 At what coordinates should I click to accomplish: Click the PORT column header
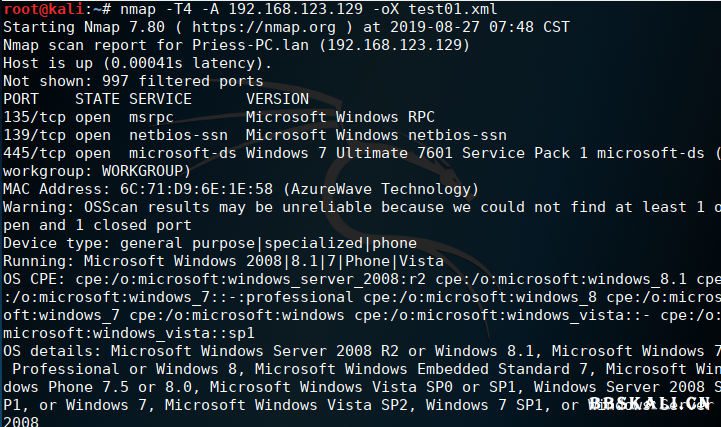[21, 99]
